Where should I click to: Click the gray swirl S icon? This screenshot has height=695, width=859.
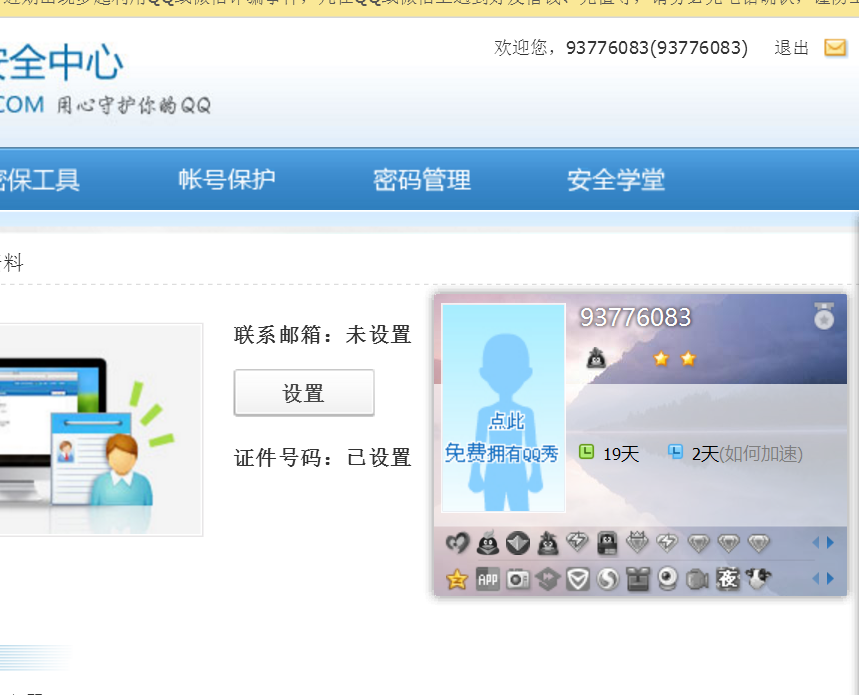click(x=607, y=579)
